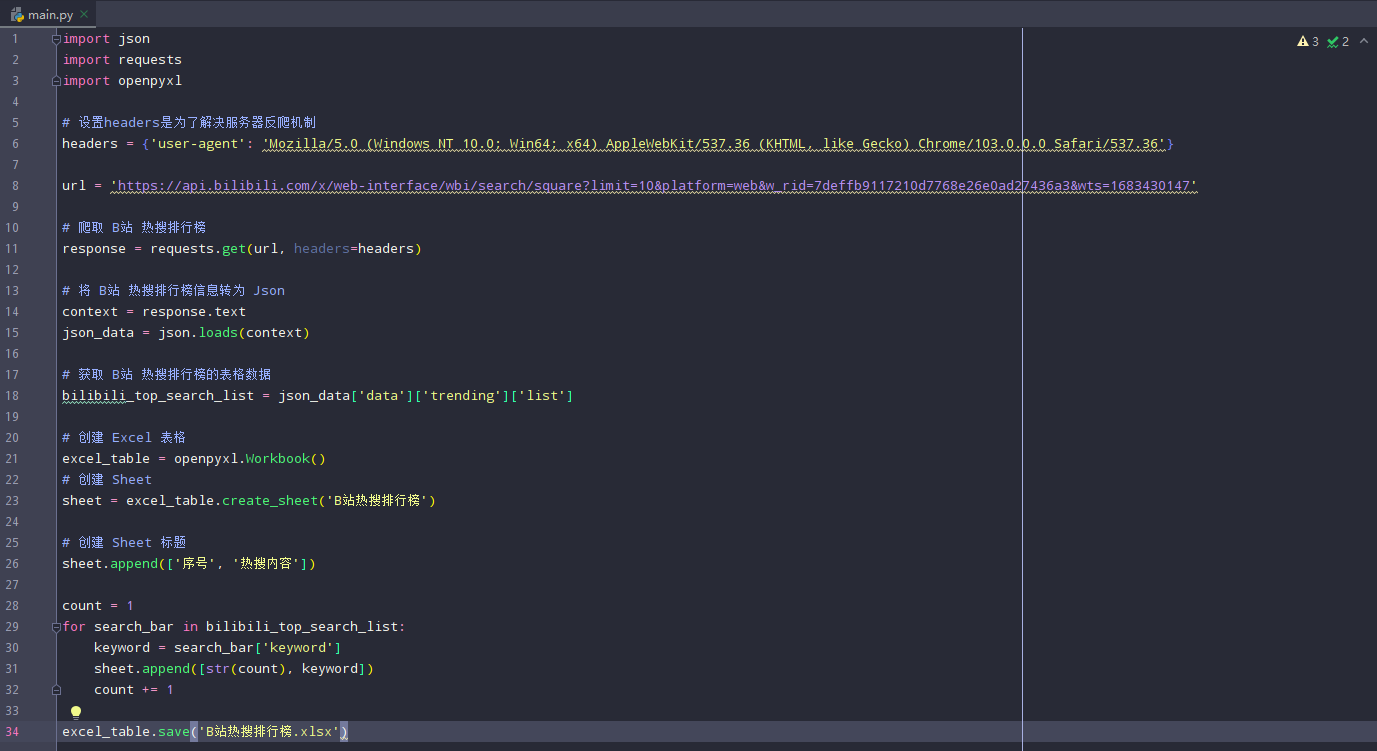Click 'requests' in the import on line 2
This screenshot has height=751, width=1377.
[x=150, y=60]
